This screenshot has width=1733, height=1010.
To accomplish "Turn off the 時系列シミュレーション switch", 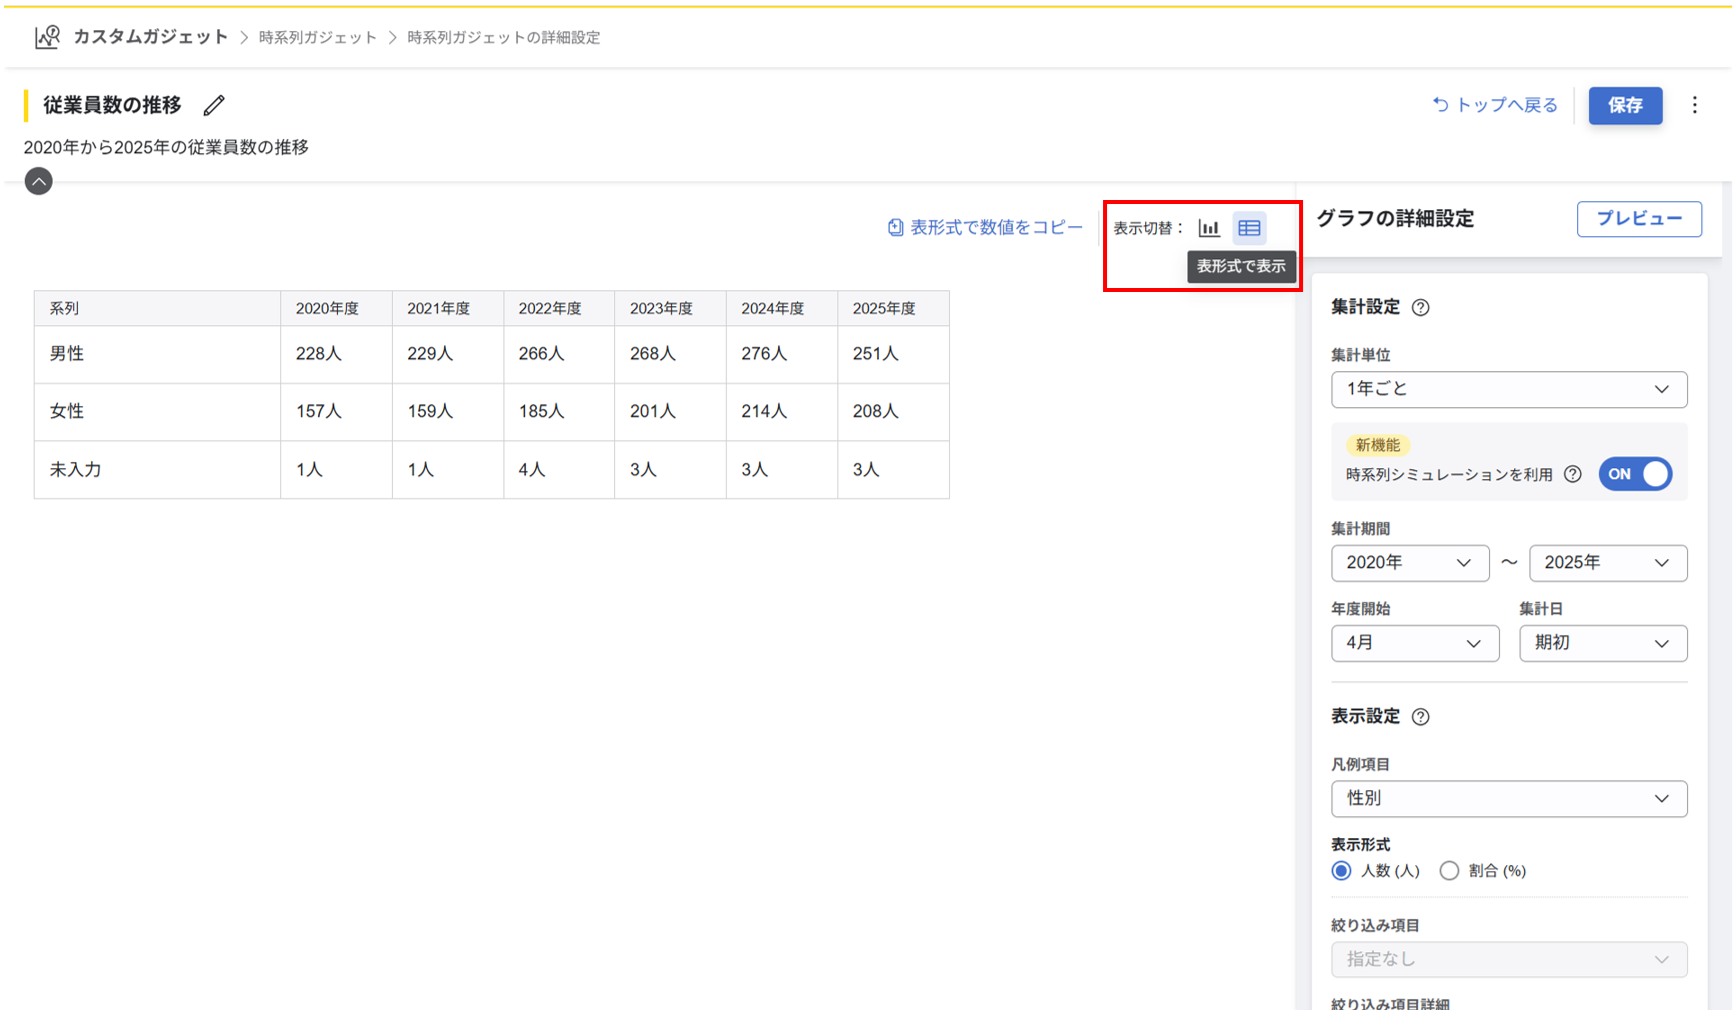I will coord(1636,474).
